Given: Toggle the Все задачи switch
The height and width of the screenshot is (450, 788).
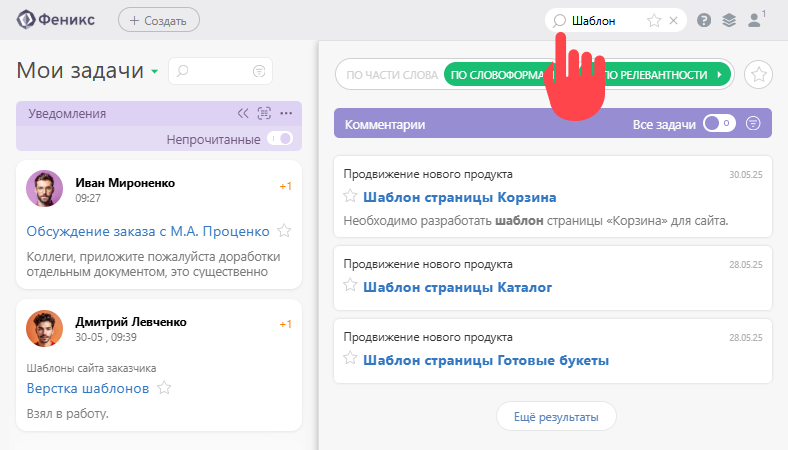Looking at the screenshot, I should coord(719,123).
